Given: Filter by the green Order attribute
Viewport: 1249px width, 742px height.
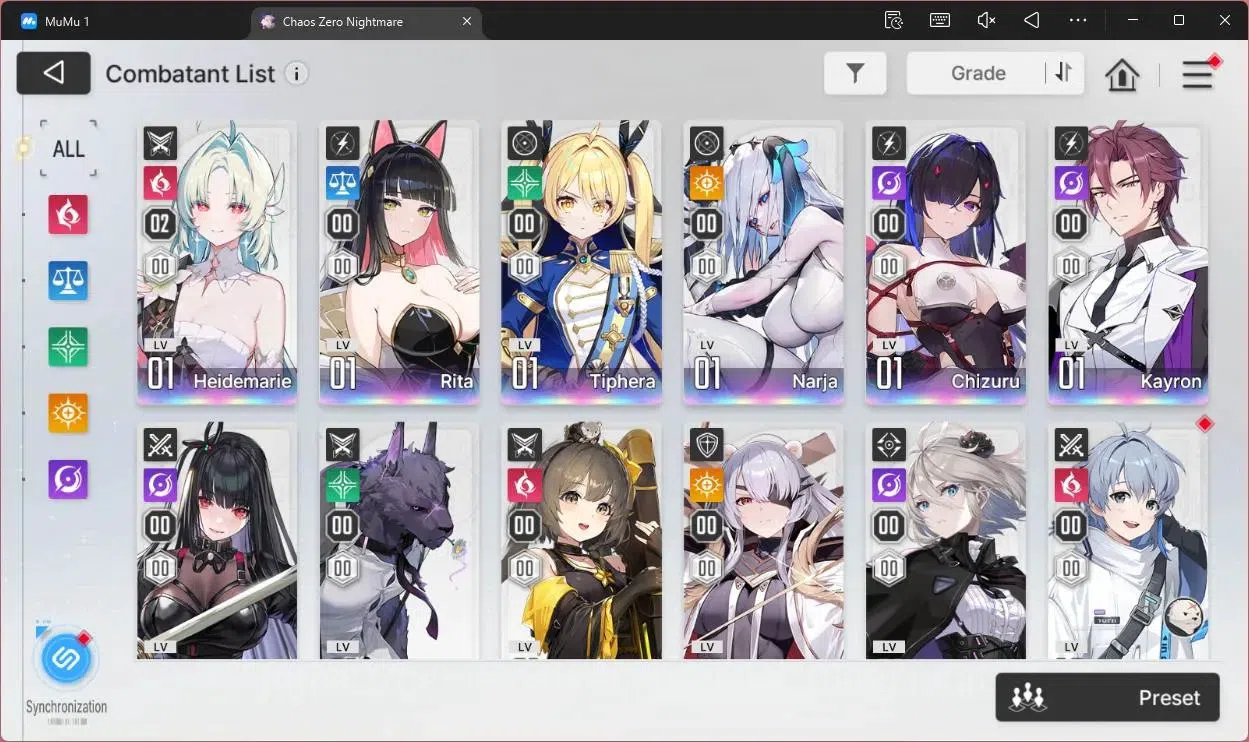Looking at the screenshot, I should pos(69,347).
